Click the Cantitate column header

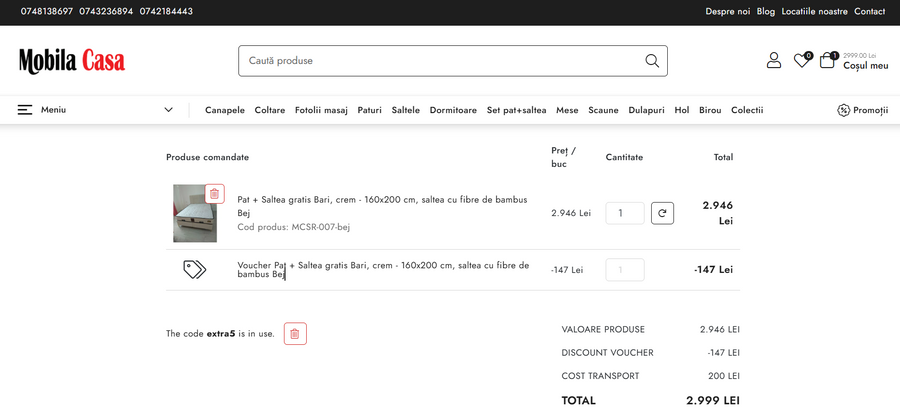(x=624, y=157)
